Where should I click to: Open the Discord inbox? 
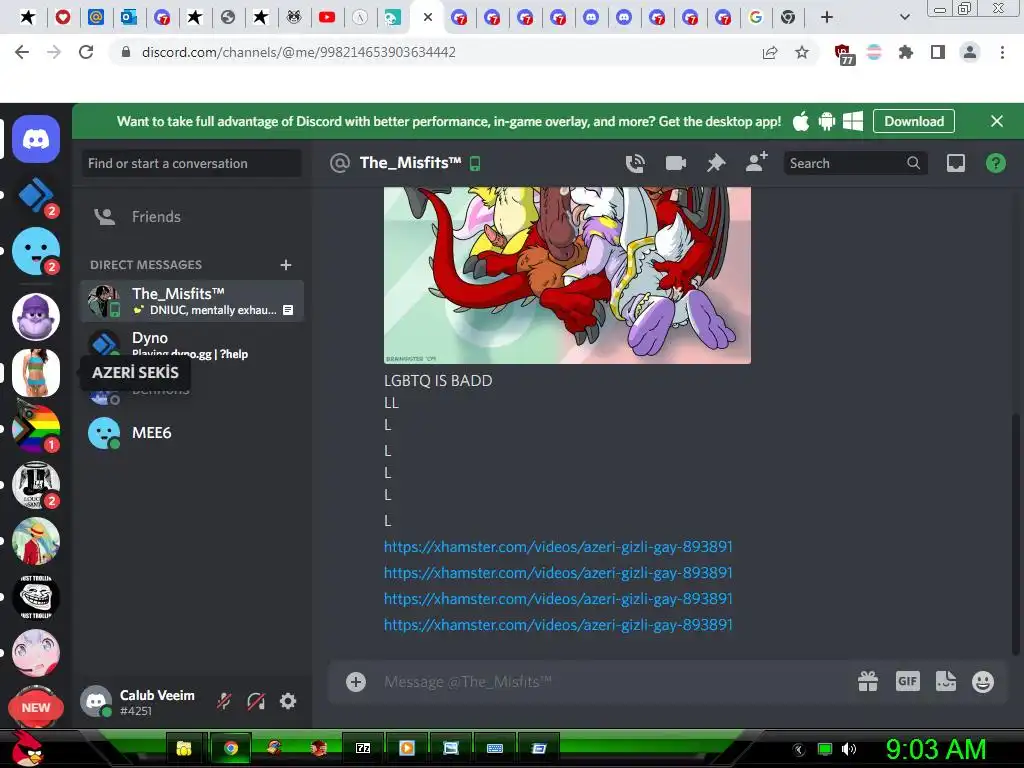(955, 163)
